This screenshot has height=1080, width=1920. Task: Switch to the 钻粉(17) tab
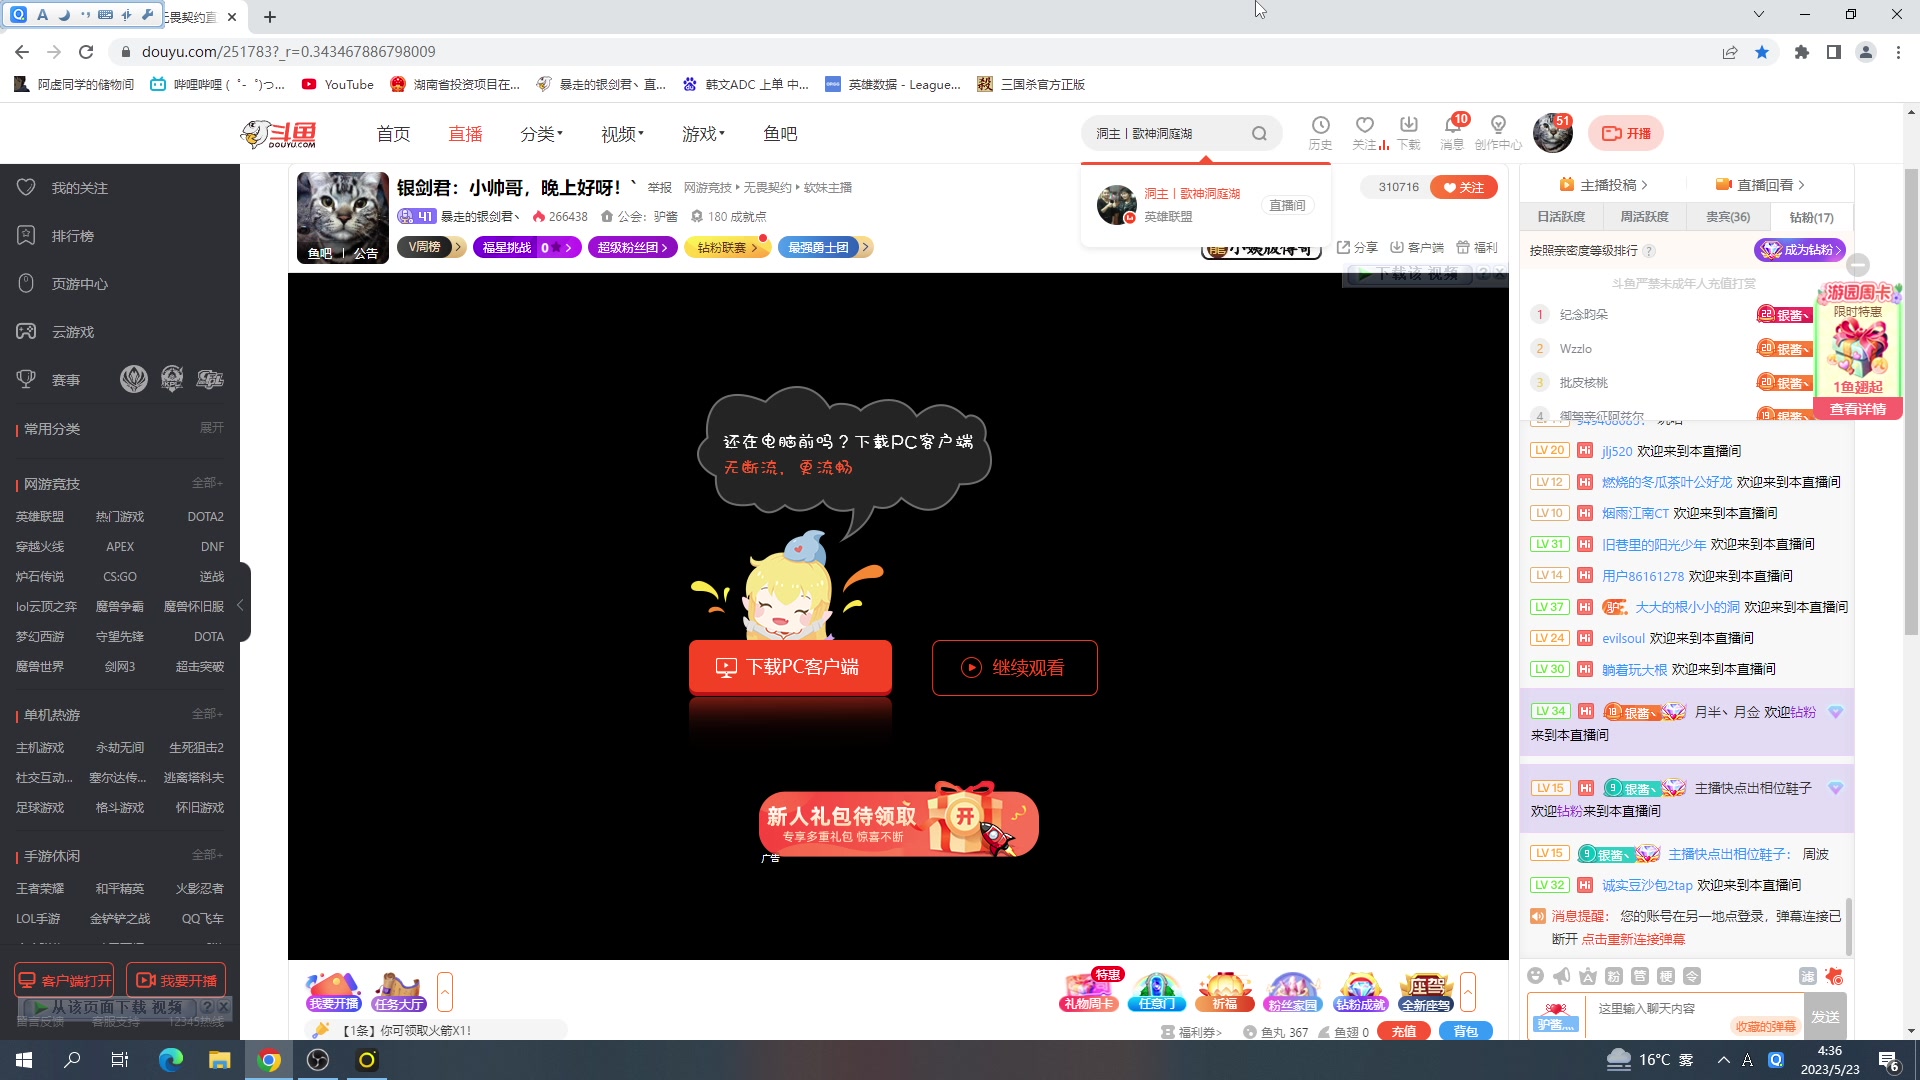pos(1810,217)
